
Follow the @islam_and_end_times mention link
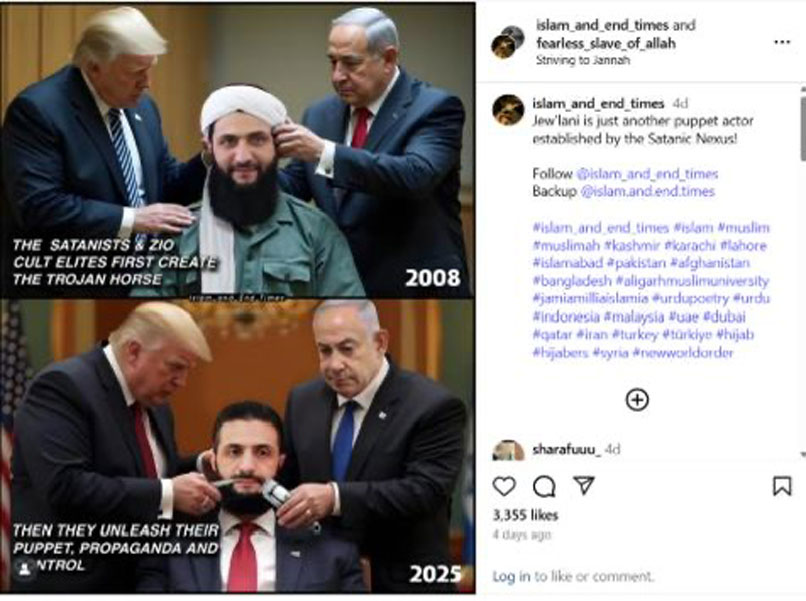point(647,174)
